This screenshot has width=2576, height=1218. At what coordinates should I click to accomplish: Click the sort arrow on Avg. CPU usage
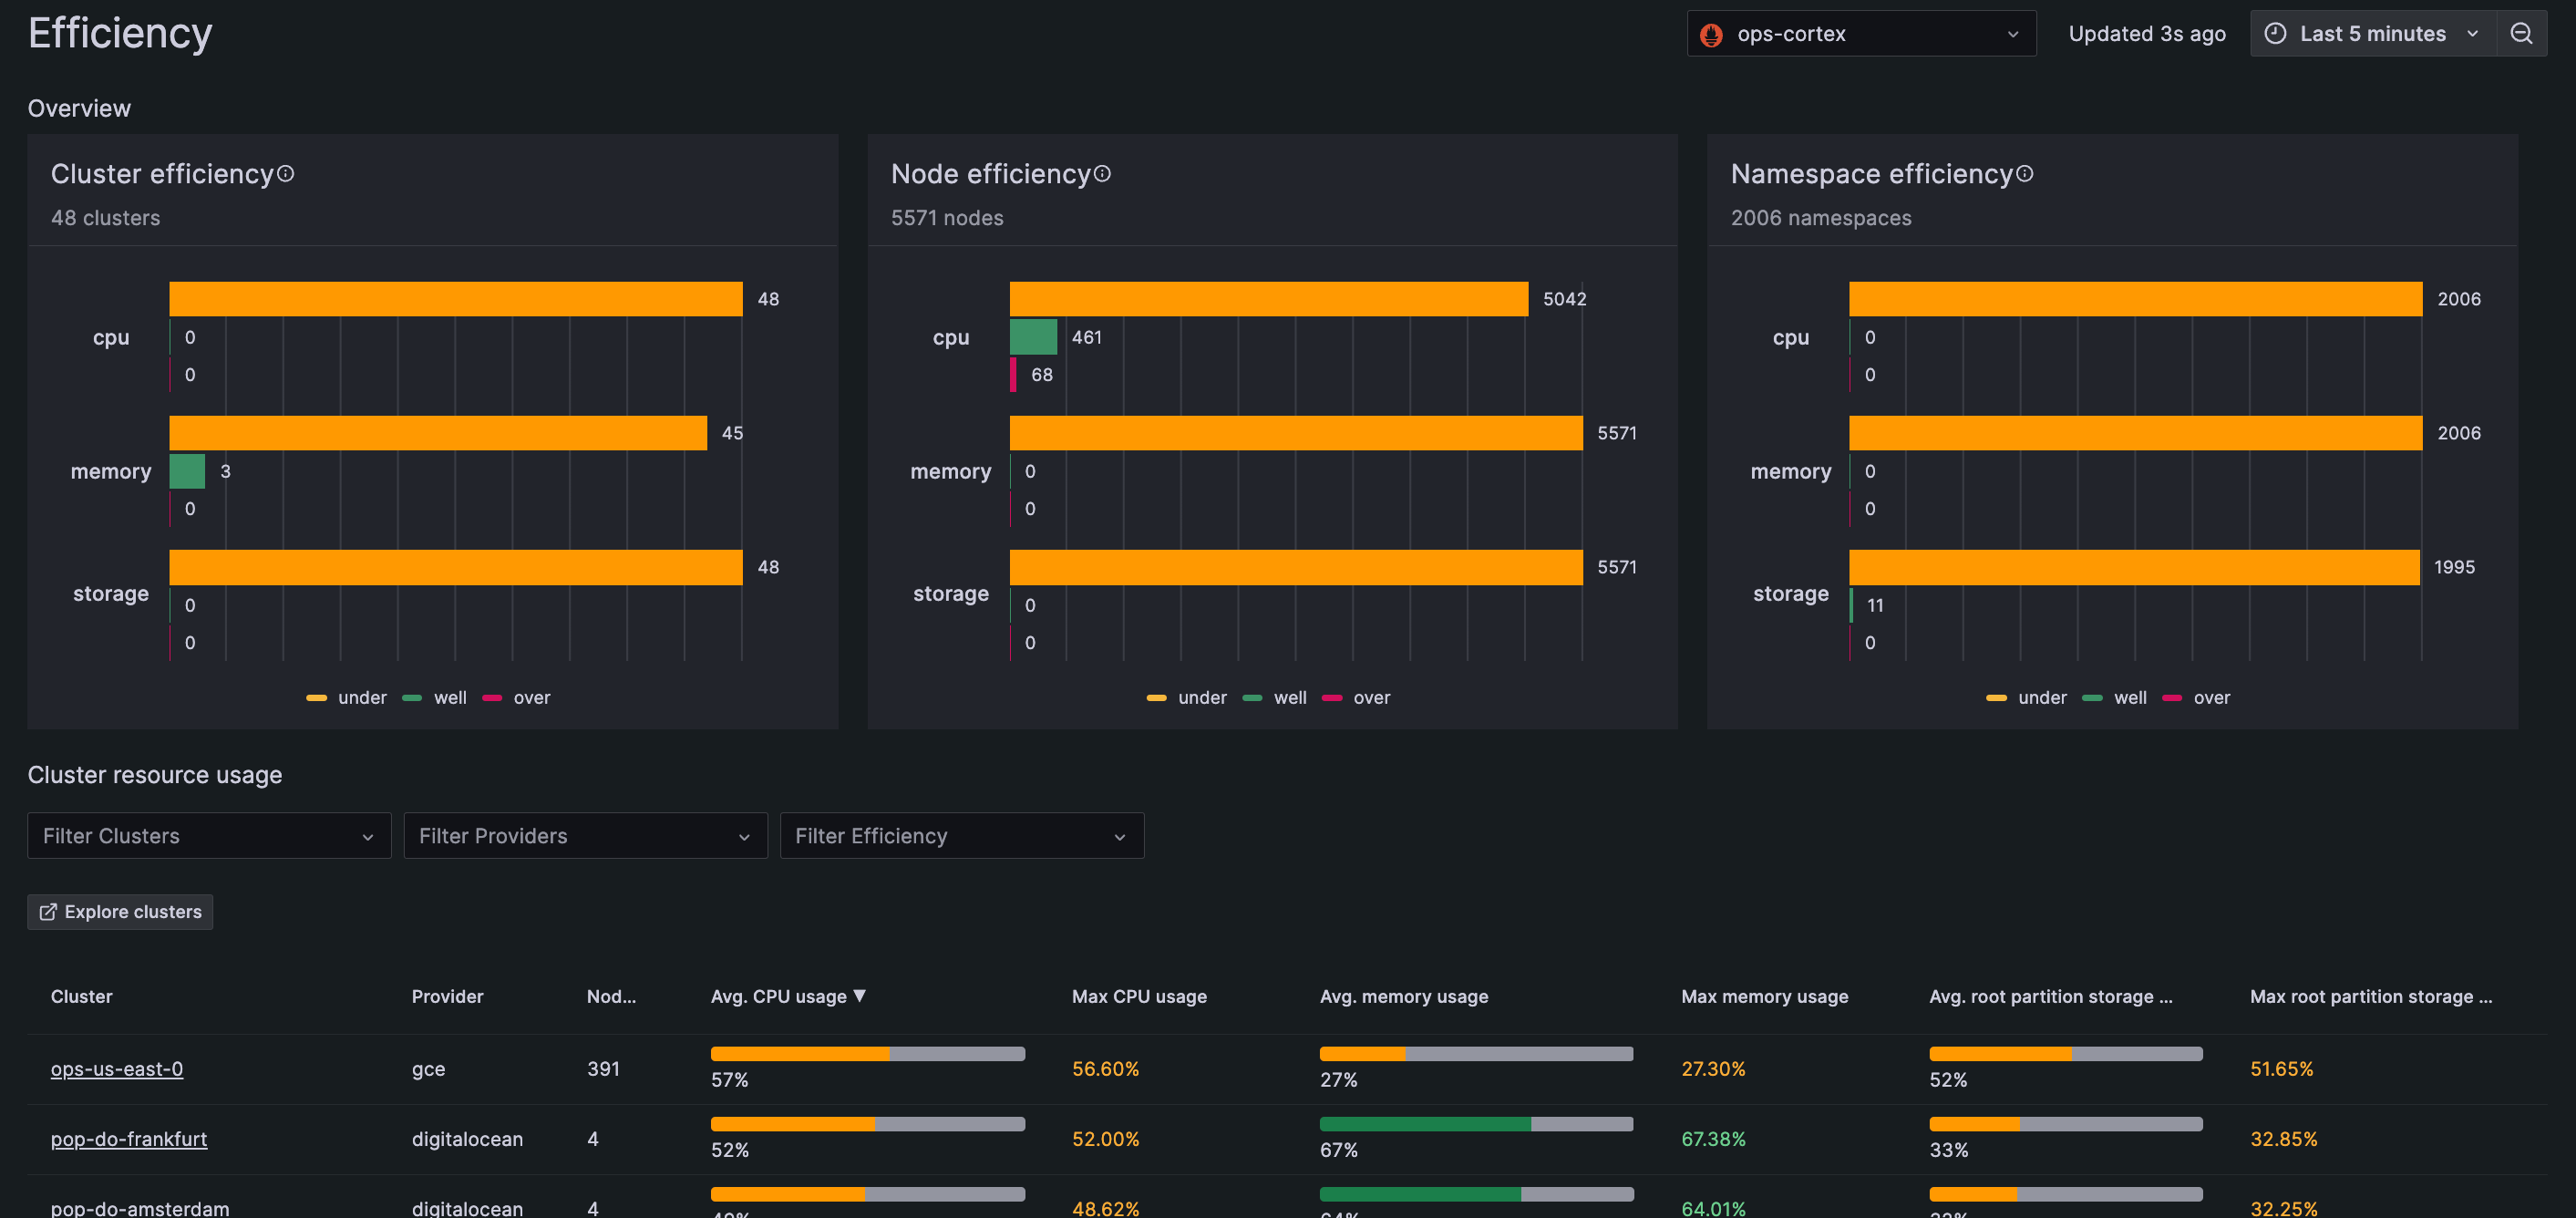pyautogui.click(x=860, y=996)
